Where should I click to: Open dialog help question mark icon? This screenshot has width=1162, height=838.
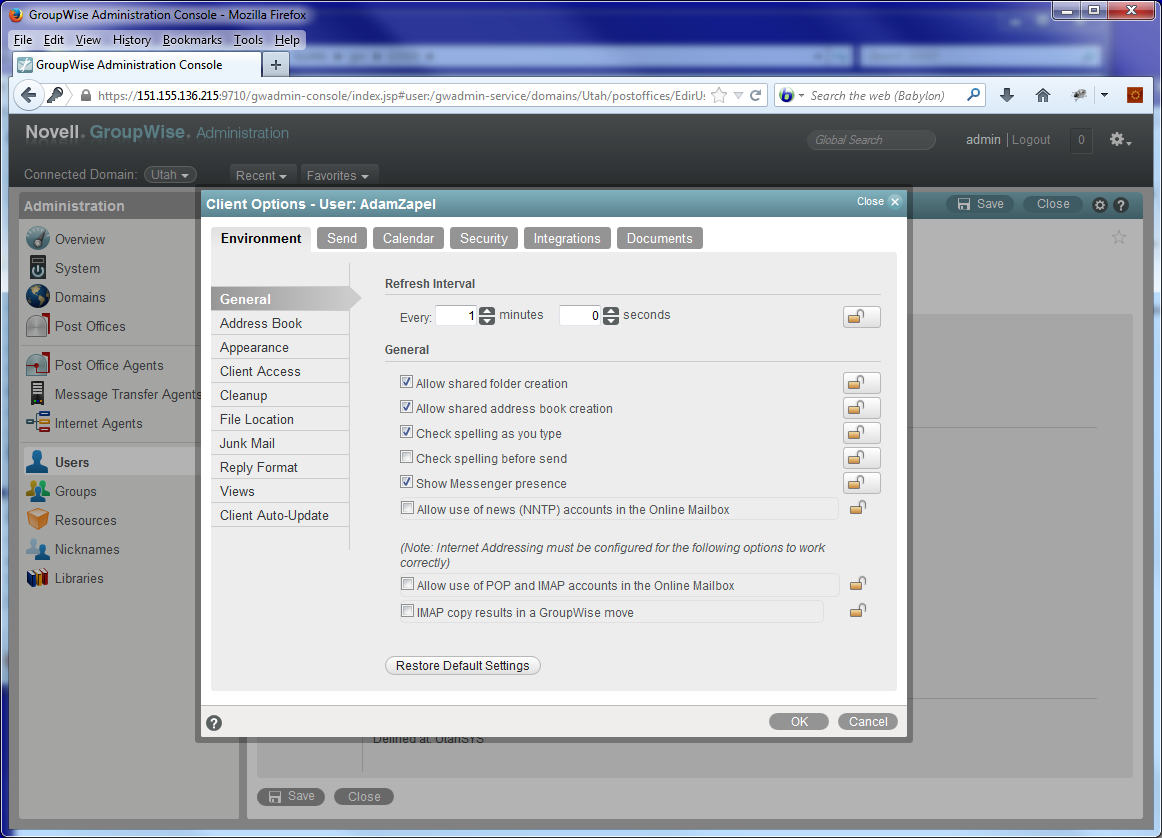click(214, 723)
